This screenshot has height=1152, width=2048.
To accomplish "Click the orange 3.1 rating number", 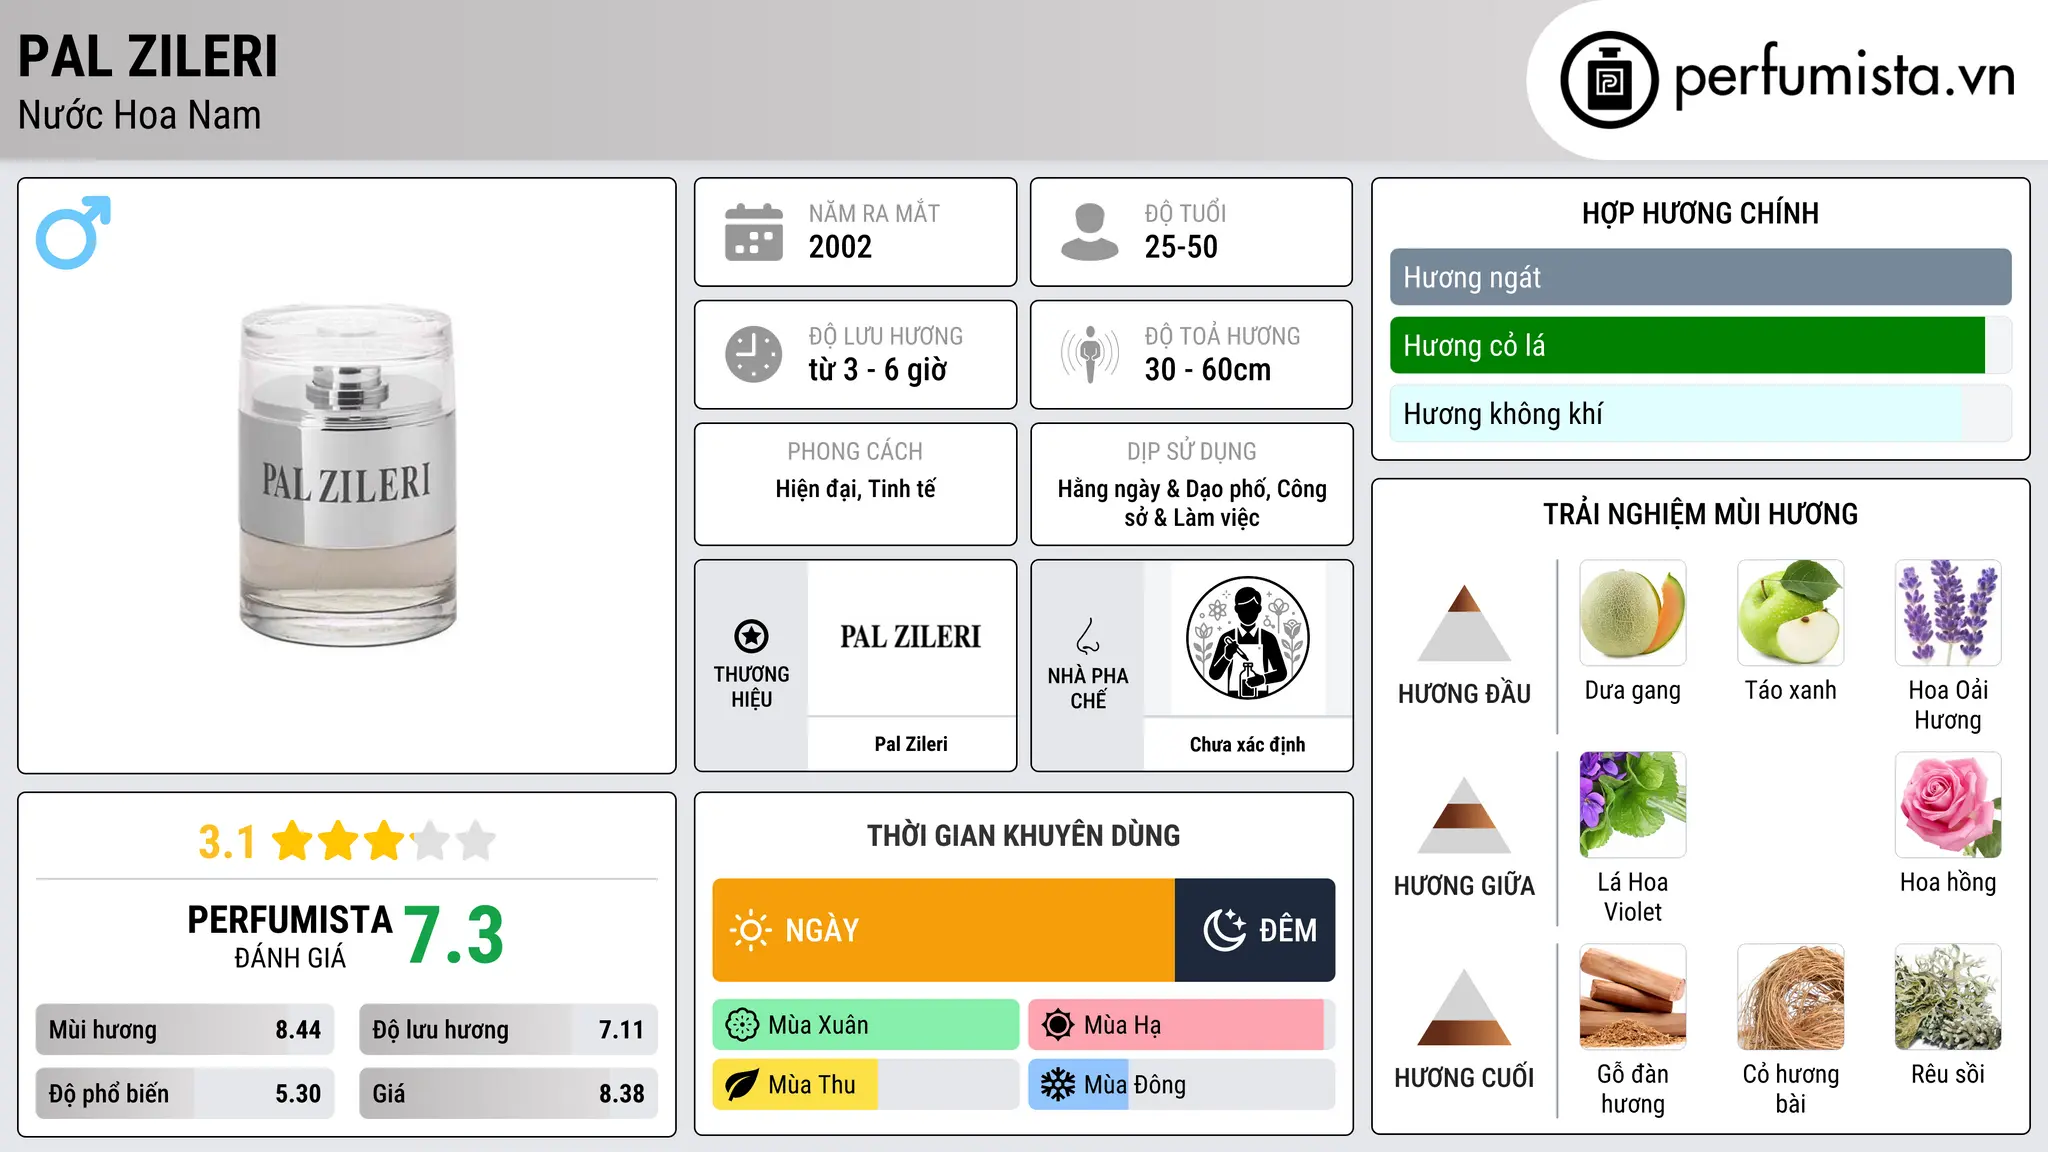I will (x=227, y=842).
